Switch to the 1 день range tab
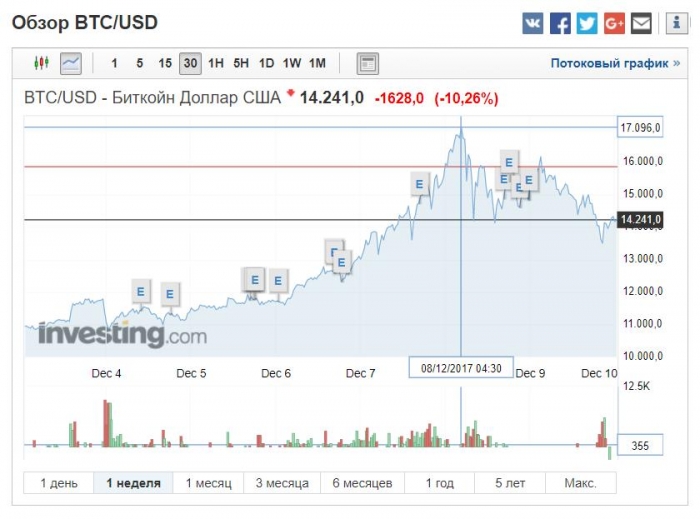 [58, 483]
